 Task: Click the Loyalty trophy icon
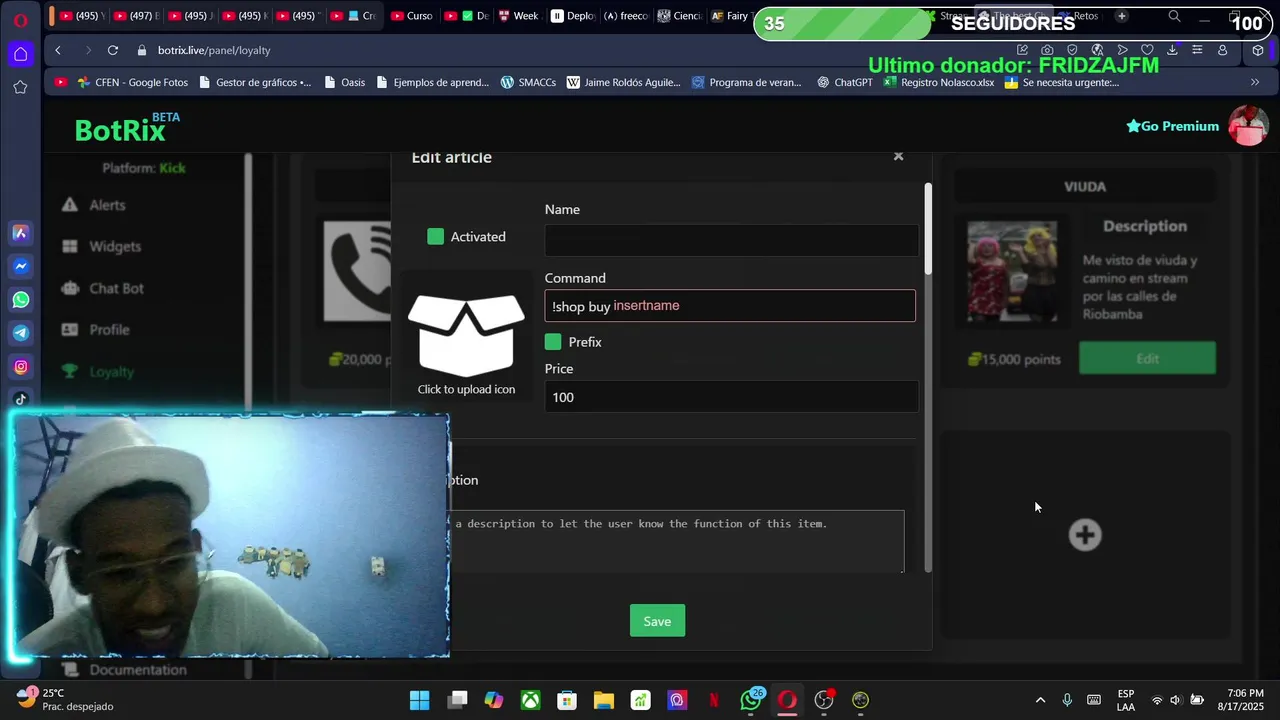pos(69,371)
